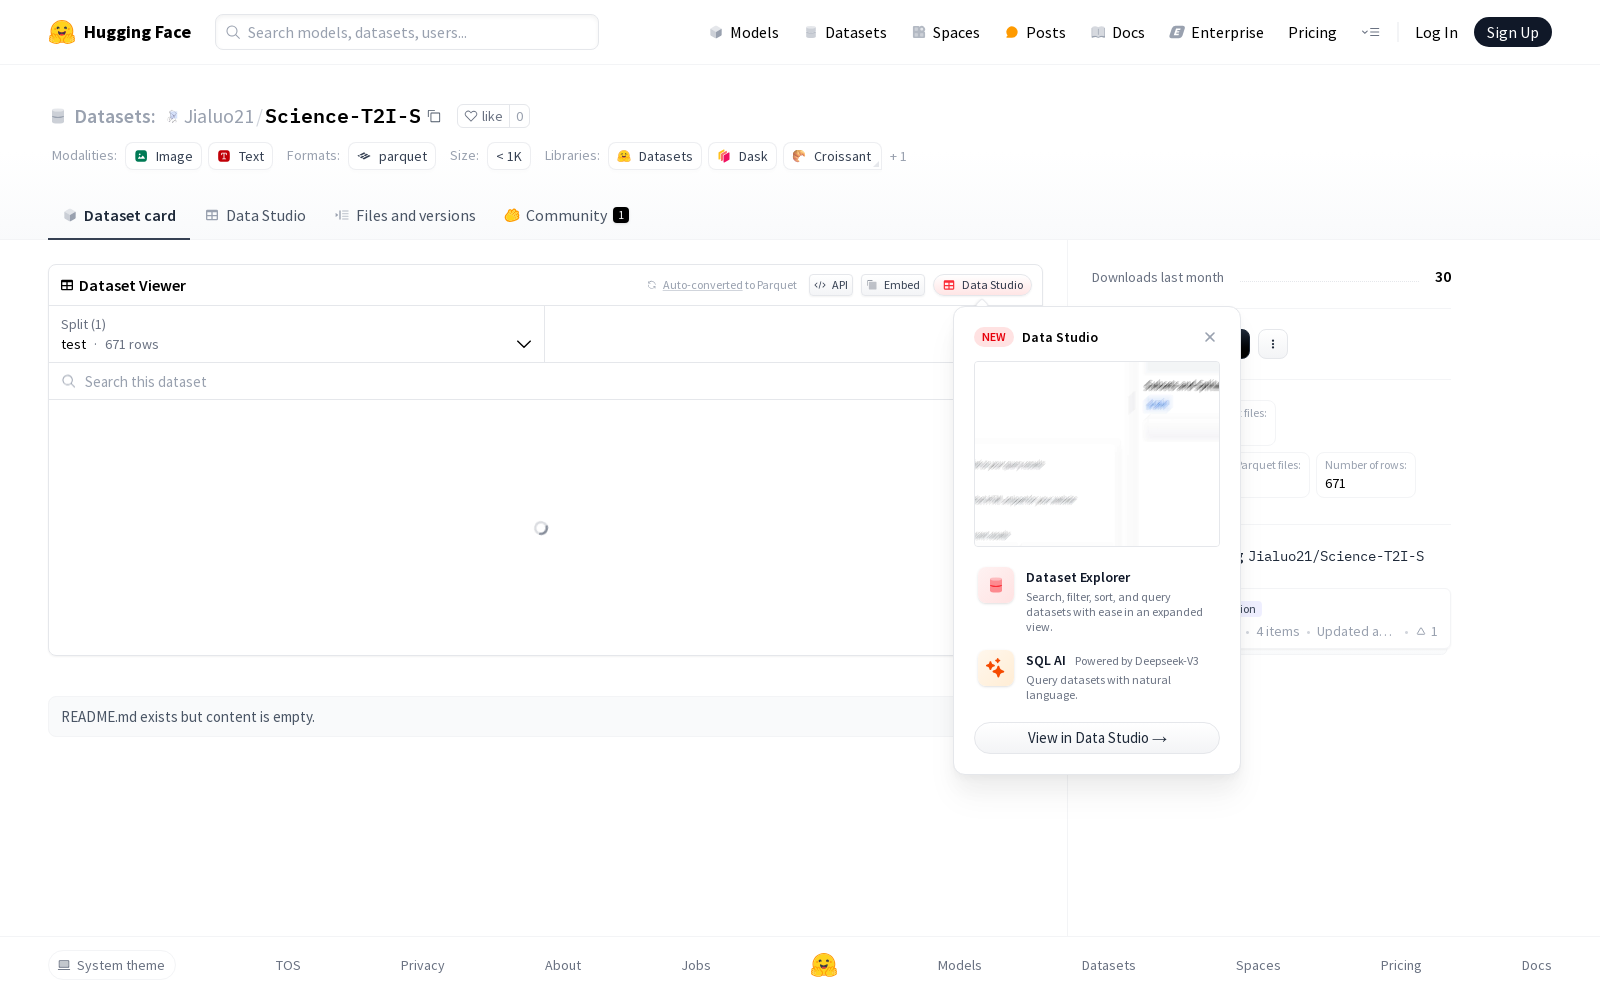Open the Pricing footer link
1600x1000 pixels.
point(1401,965)
